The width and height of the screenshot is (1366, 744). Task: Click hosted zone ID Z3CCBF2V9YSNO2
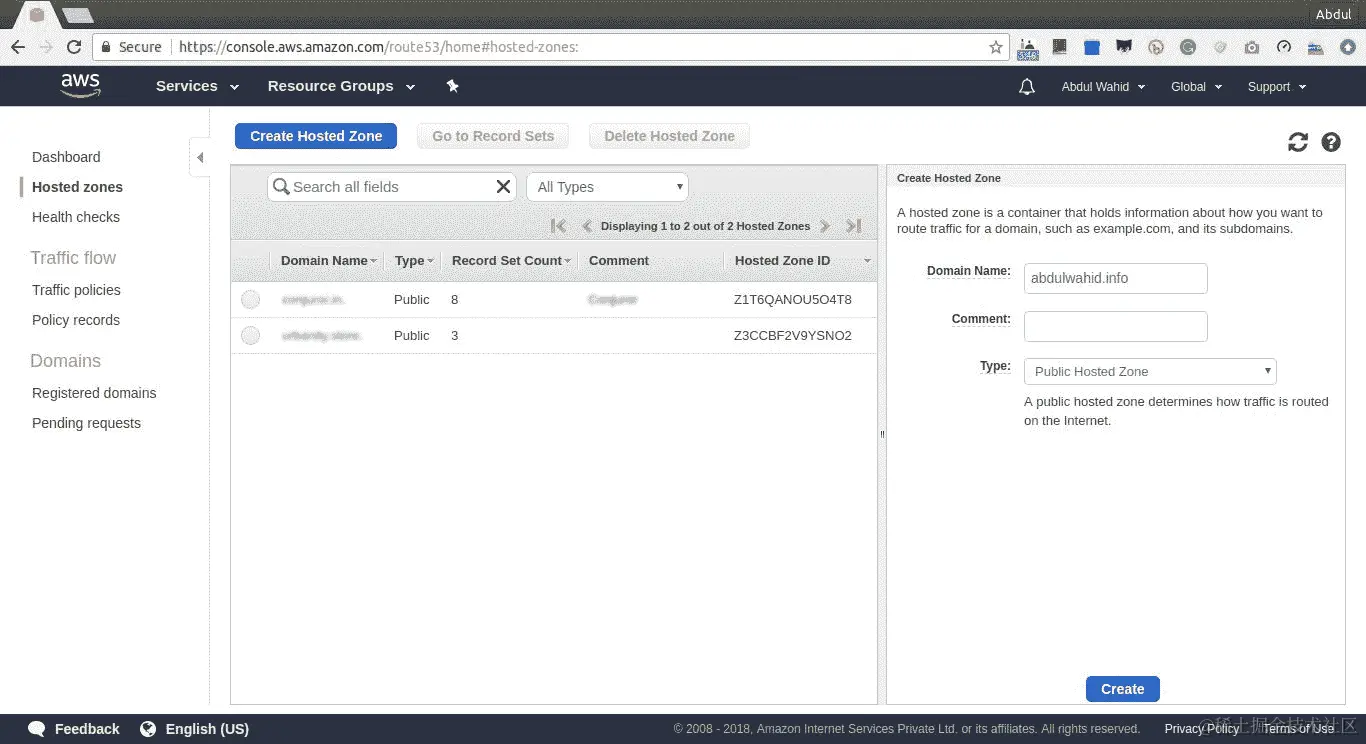[x=793, y=335]
